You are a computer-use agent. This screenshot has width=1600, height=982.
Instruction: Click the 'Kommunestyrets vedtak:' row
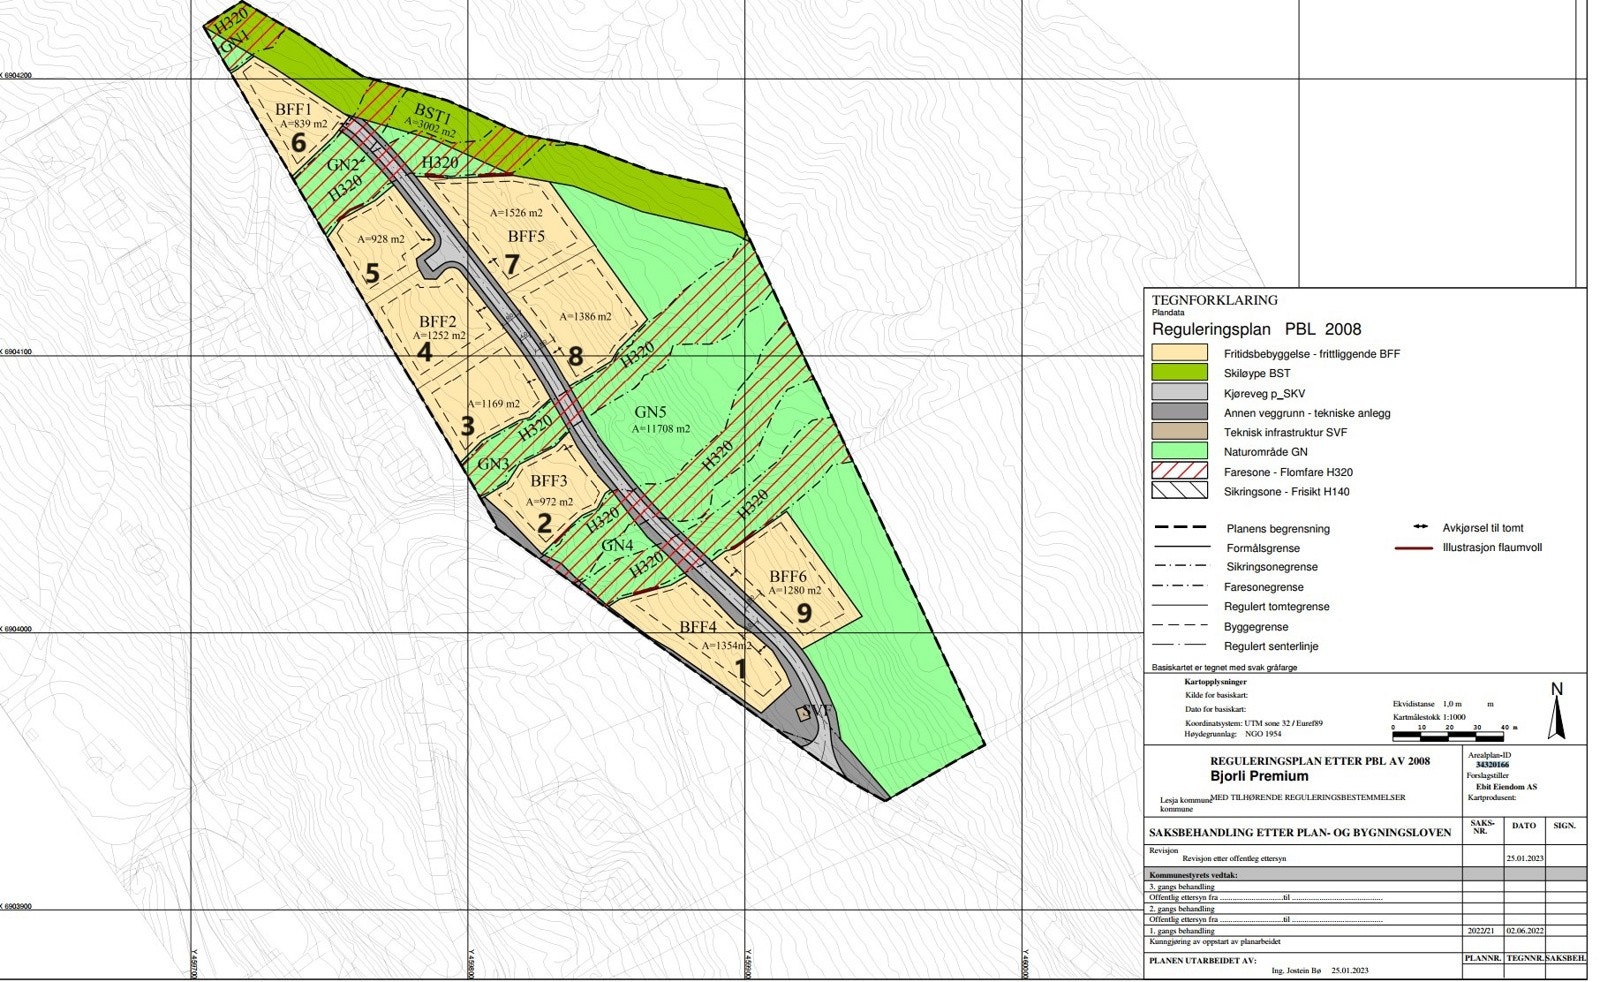(x=1367, y=875)
